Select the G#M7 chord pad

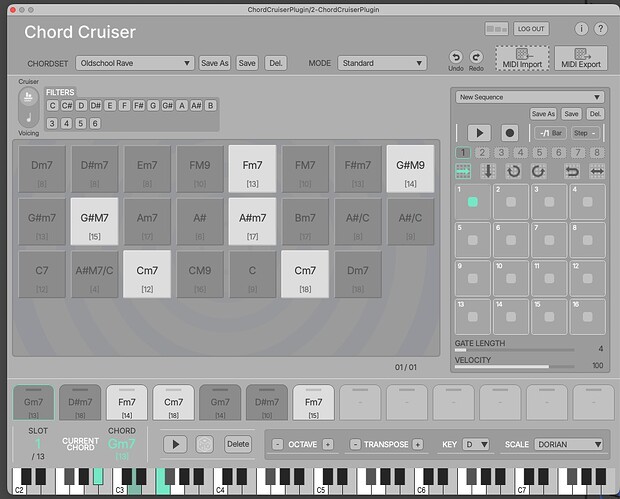point(95,221)
